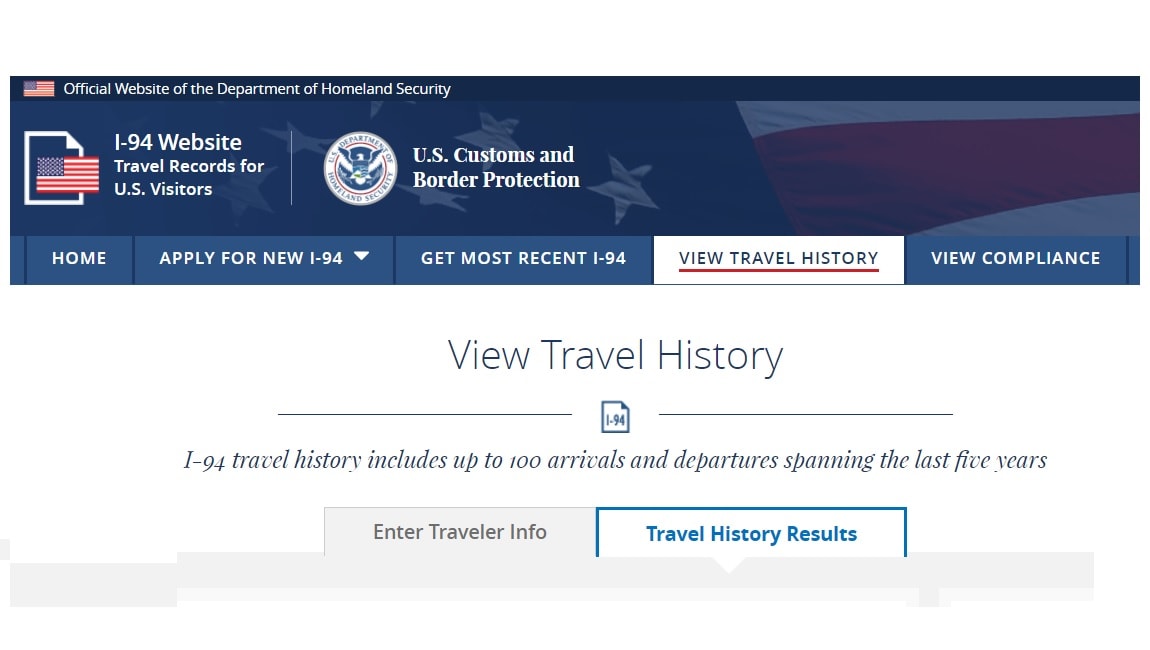Click the Department of Homeland Security seal
The height and width of the screenshot is (650, 1150).
tap(360, 168)
